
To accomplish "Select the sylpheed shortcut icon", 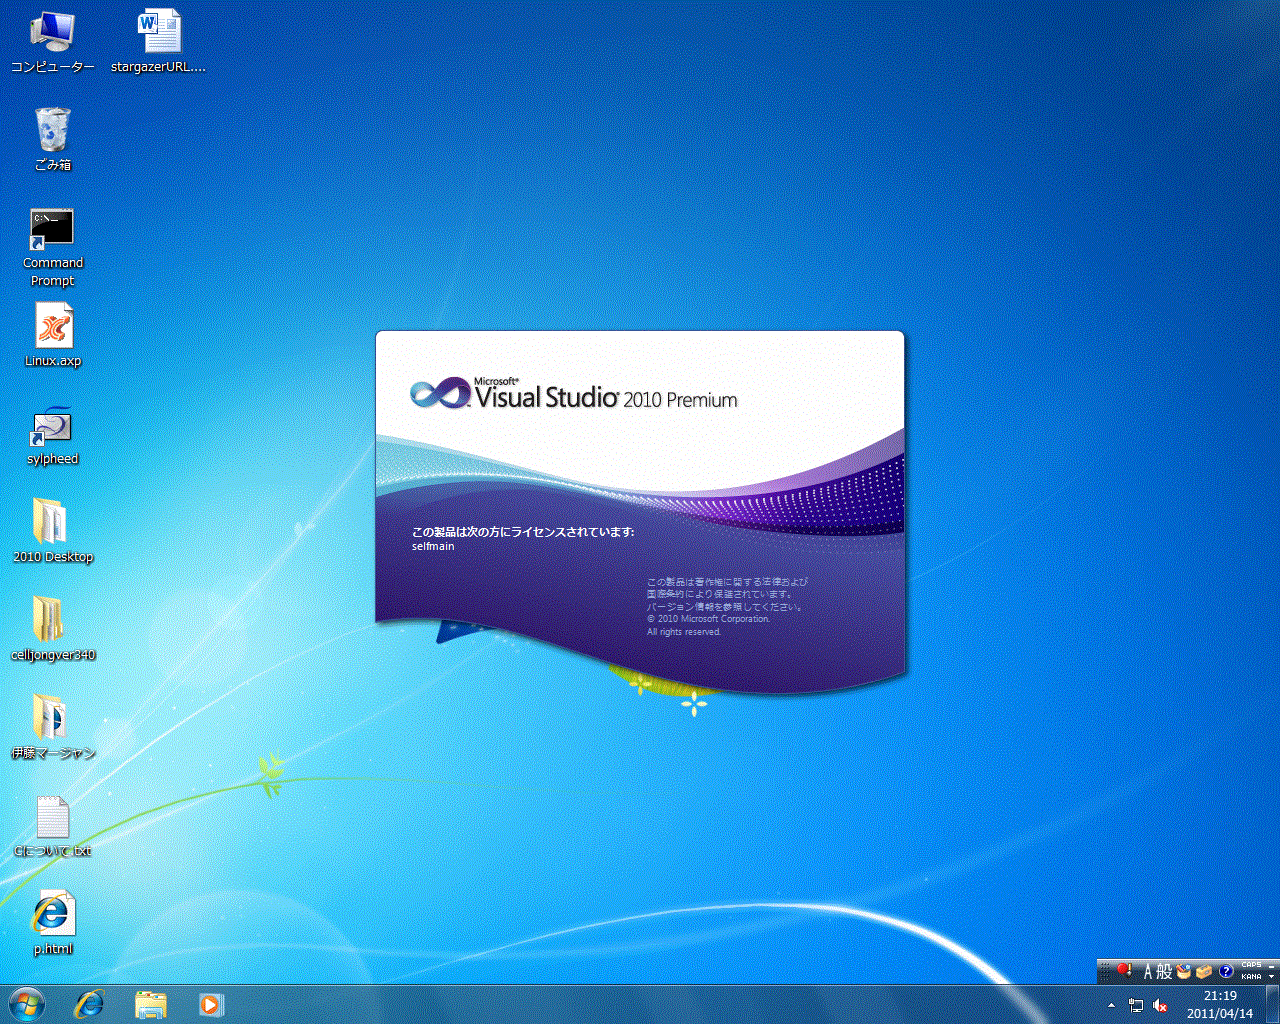I will pyautogui.click(x=53, y=435).
